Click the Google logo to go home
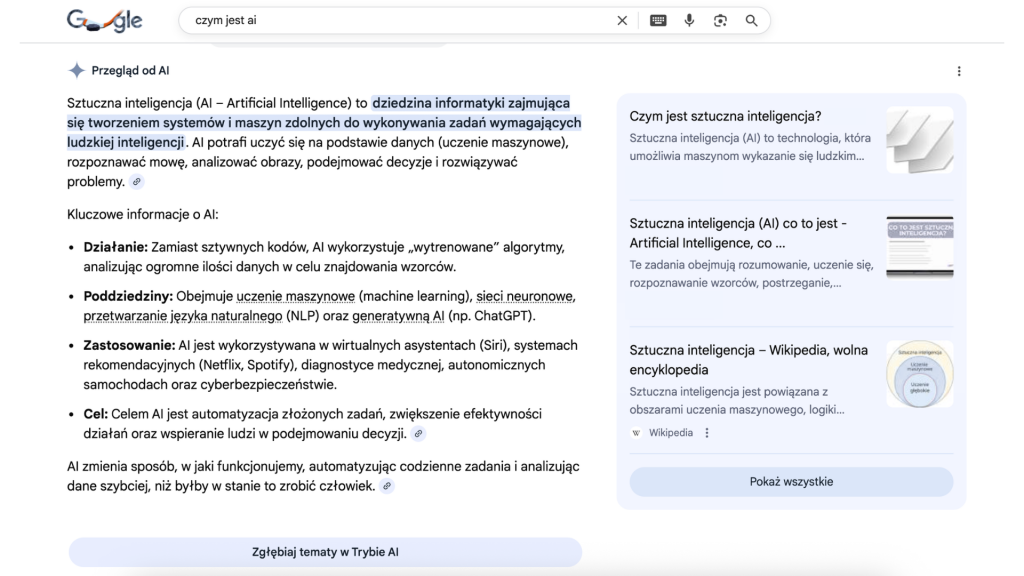Screen dimensions: 1024x576 104,19
